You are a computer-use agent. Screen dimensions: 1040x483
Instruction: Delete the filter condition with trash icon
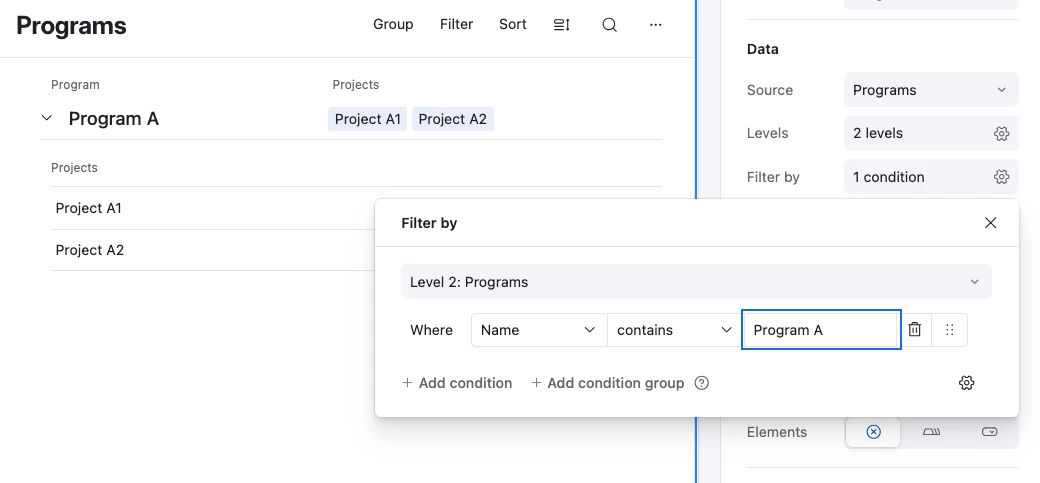click(x=915, y=330)
